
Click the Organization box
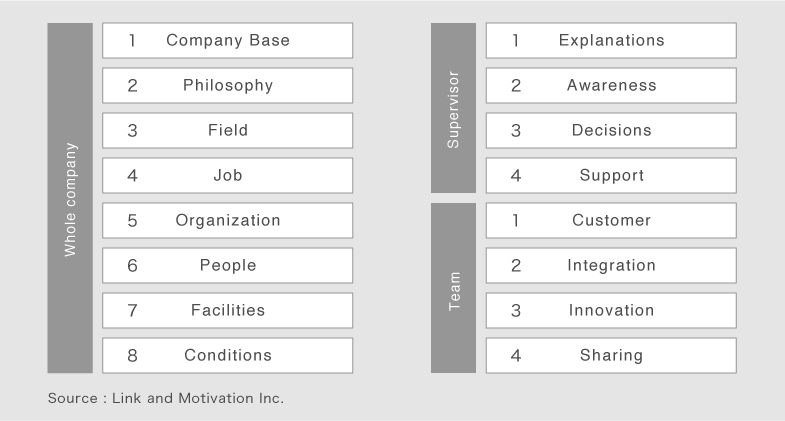click(227, 221)
